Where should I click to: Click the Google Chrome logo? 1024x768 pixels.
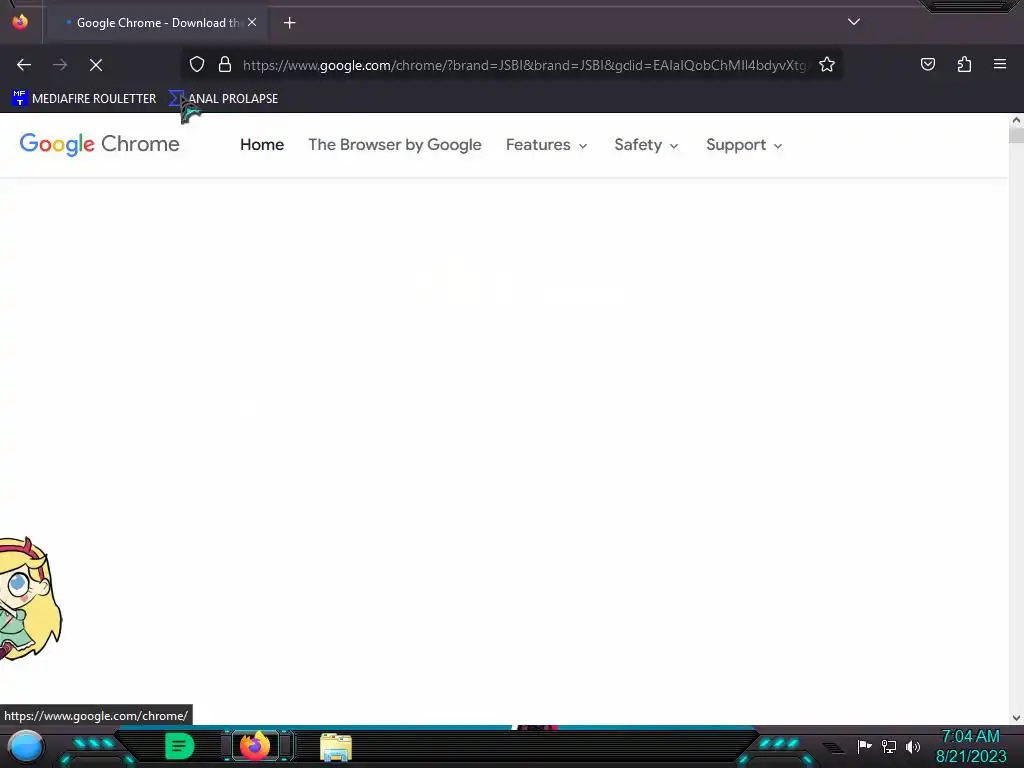tap(99, 144)
